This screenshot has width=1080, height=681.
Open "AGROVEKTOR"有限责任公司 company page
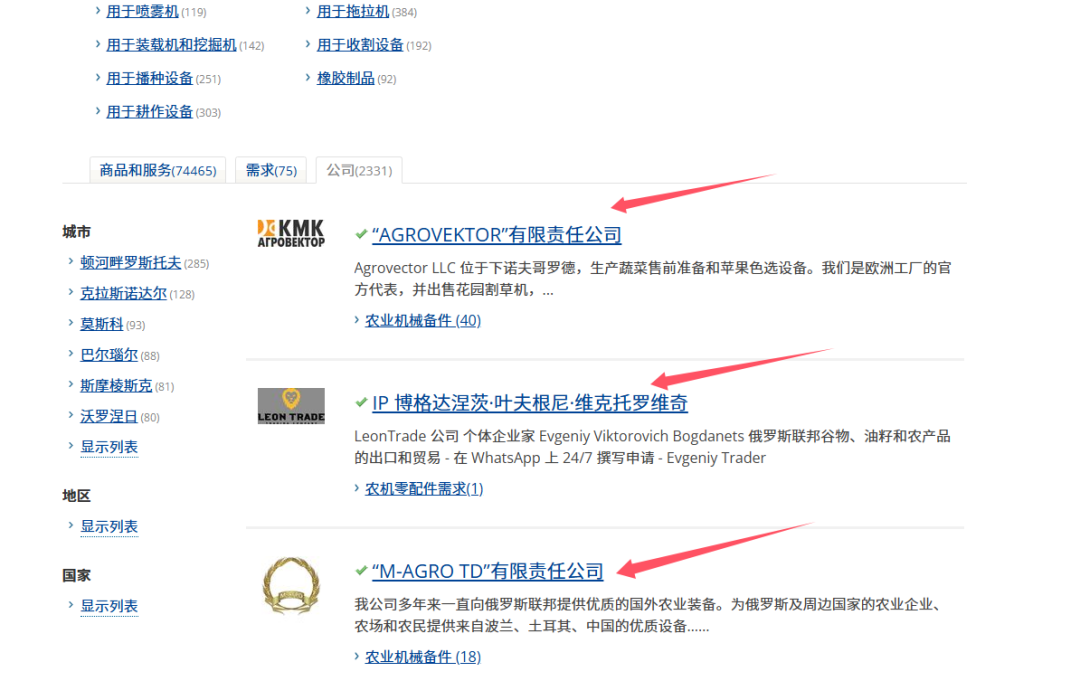(x=497, y=235)
